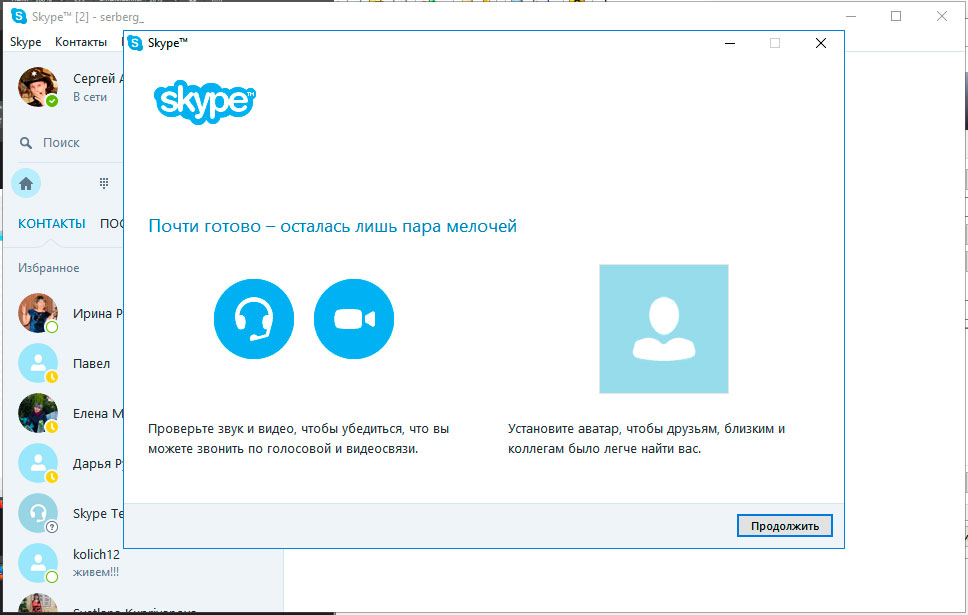This screenshot has height=615, width=968.
Task: Click the search magnifier icon
Action: point(25,143)
